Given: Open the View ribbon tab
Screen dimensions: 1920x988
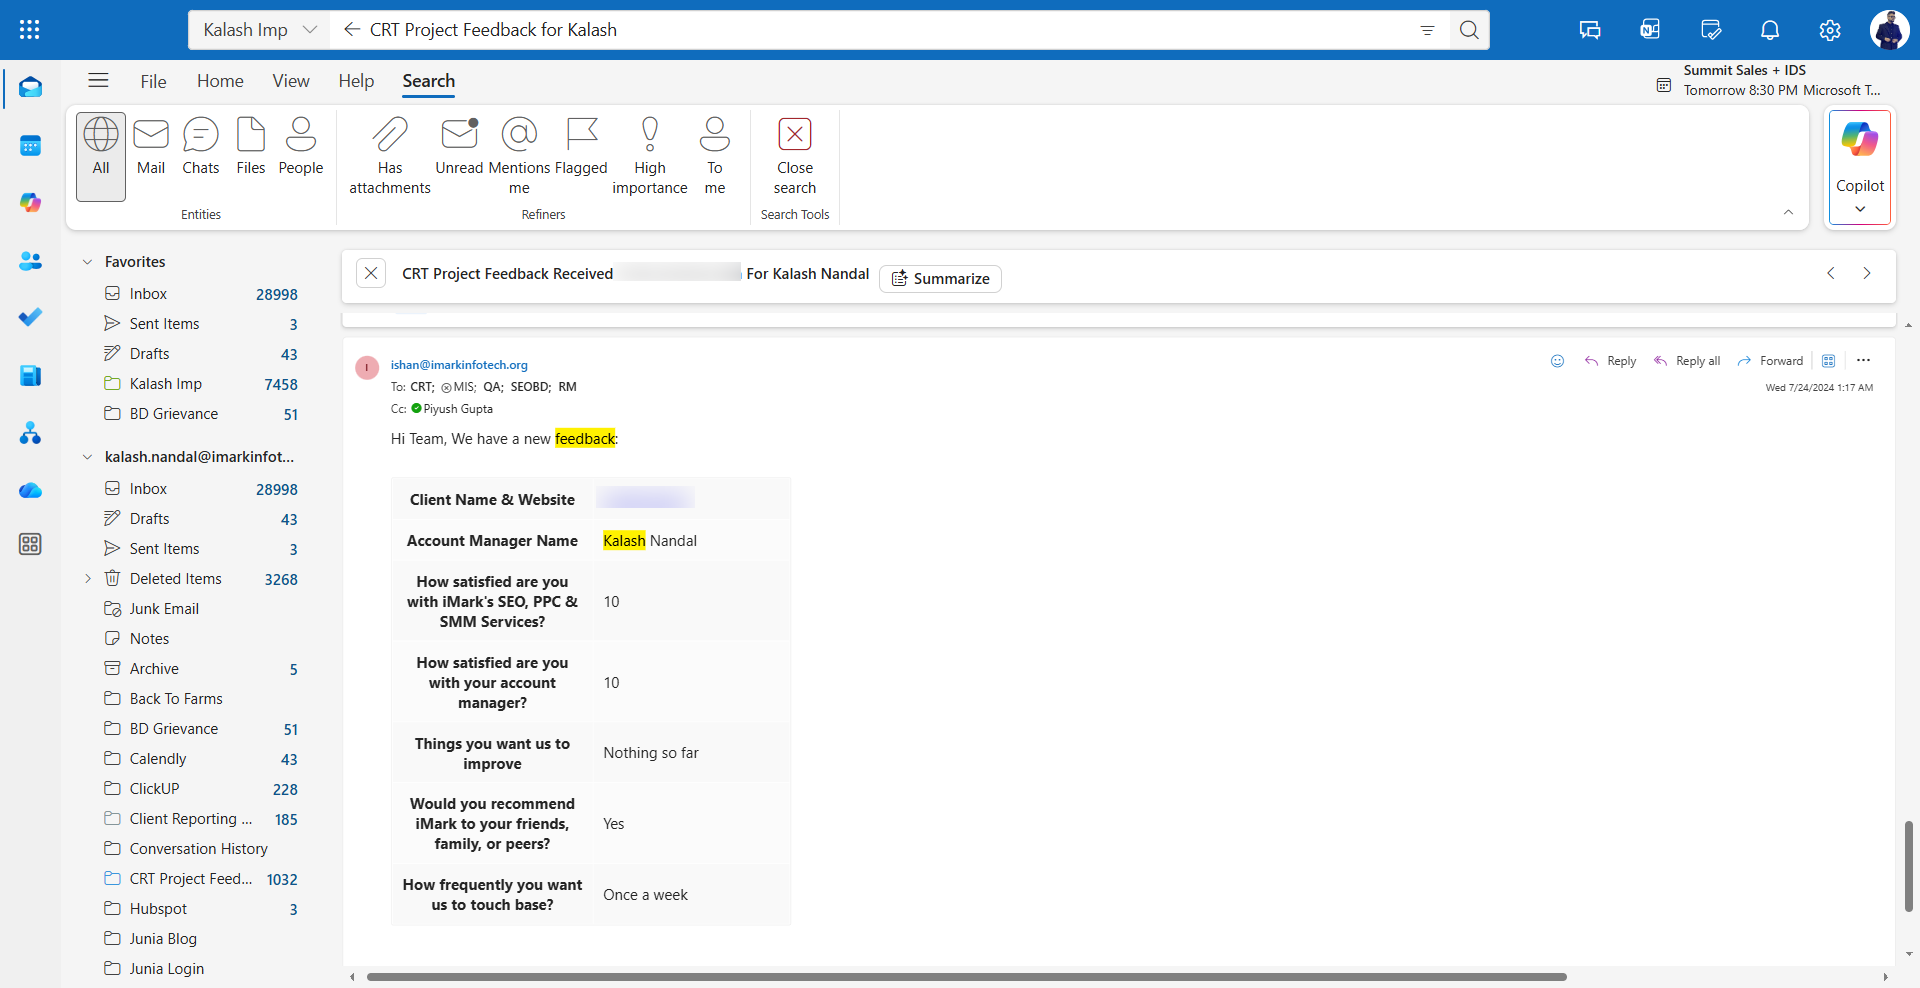Looking at the screenshot, I should pyautogui.click(x=291, y=81).
